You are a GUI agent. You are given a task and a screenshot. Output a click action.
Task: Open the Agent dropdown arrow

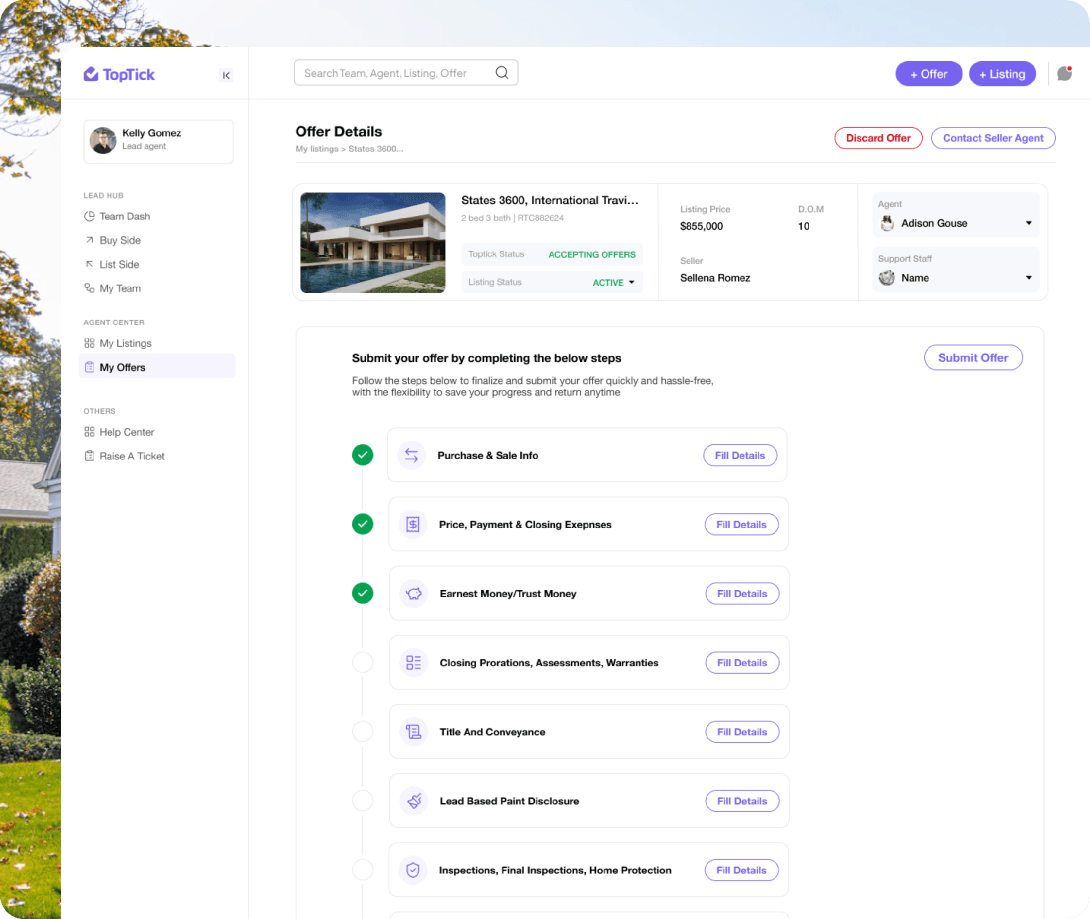coord(1029,223)
